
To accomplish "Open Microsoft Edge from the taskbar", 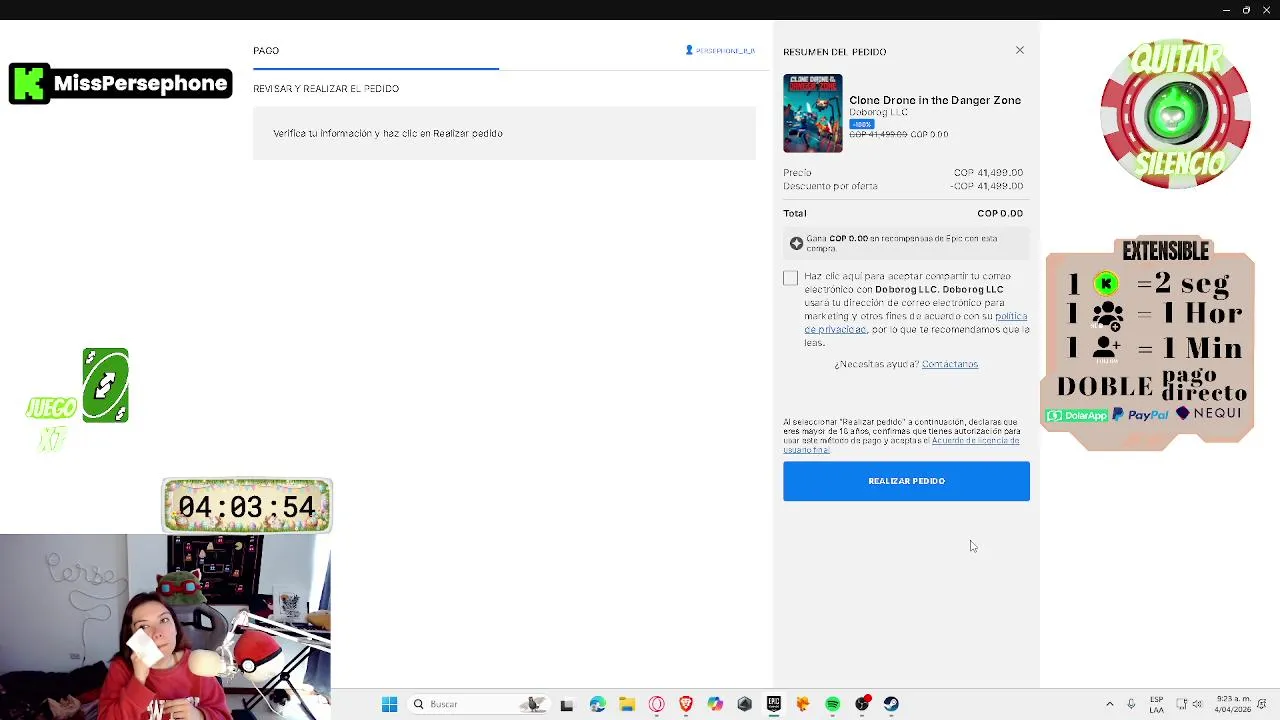I will [x=597, y=704].
